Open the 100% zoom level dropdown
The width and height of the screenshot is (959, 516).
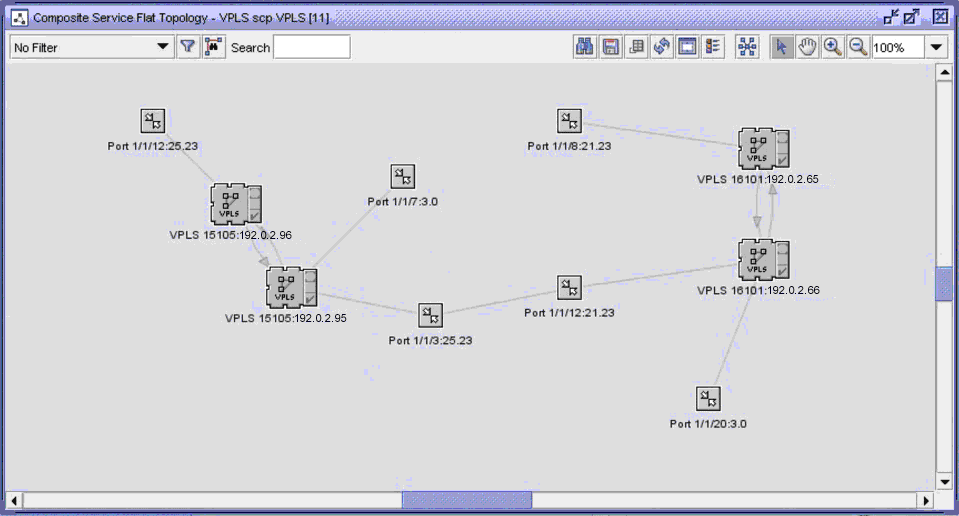(x=936, y=47)
